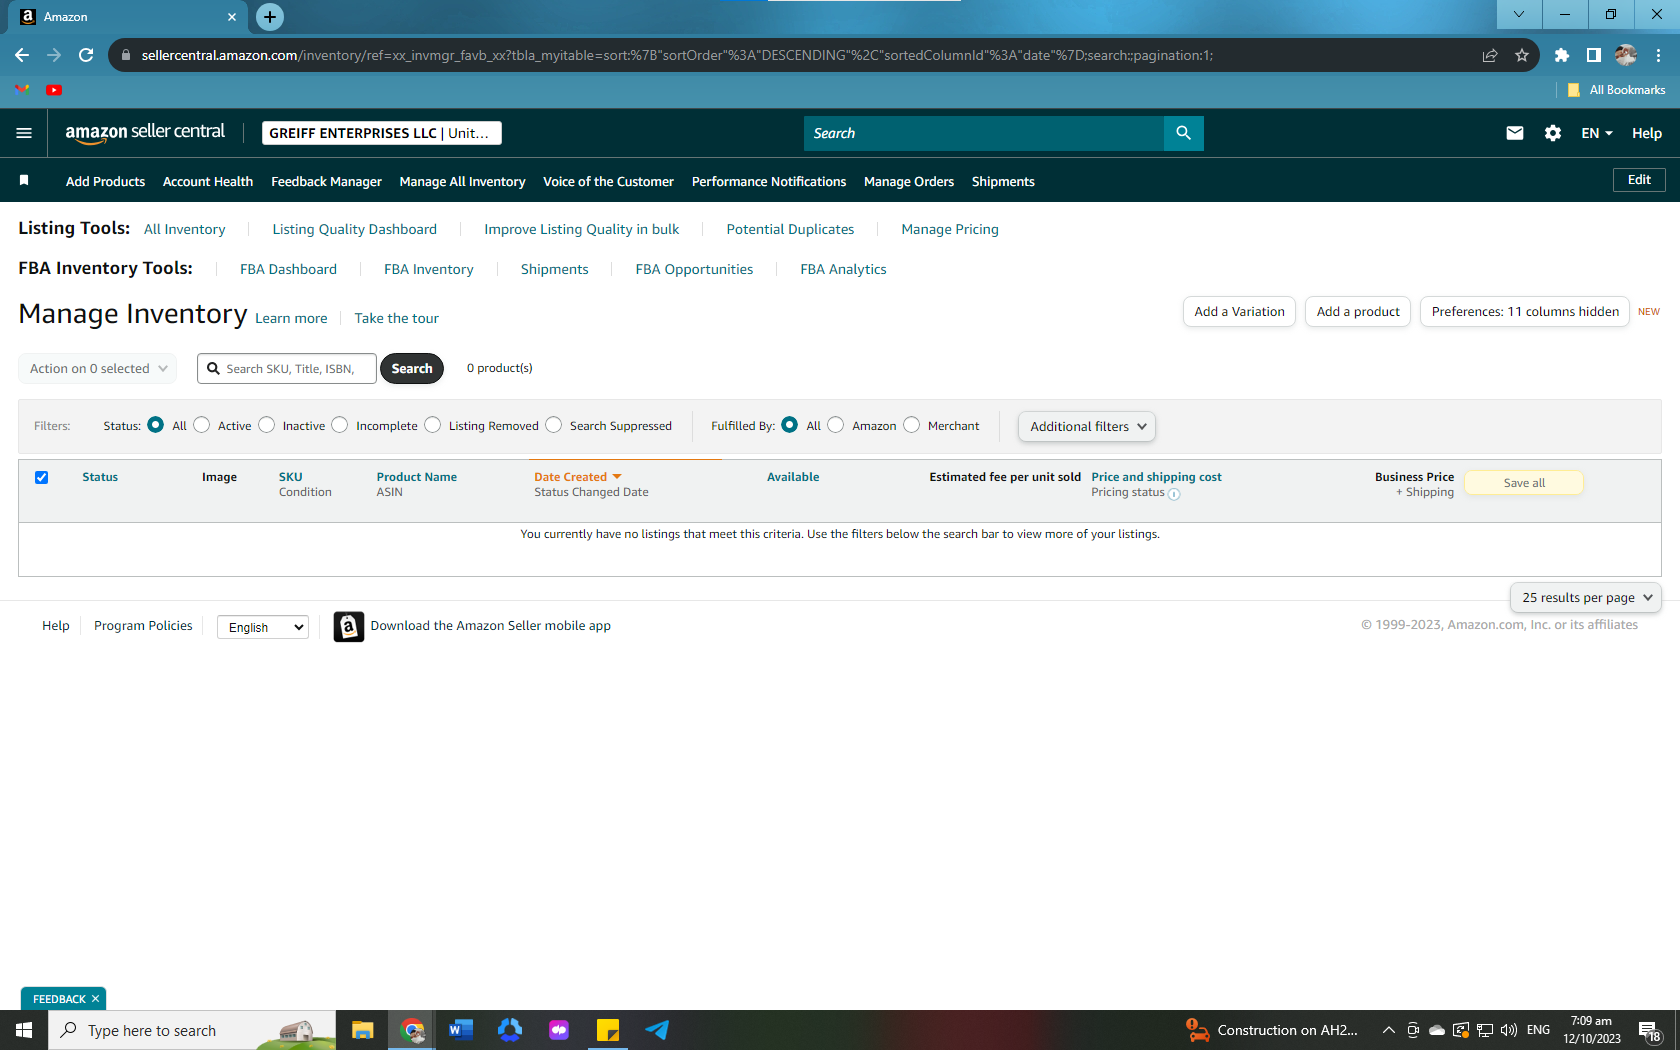1680x1050 pixels.
Task: Bookmark this page with the star icon
Action: click(x=1522, y=55)
